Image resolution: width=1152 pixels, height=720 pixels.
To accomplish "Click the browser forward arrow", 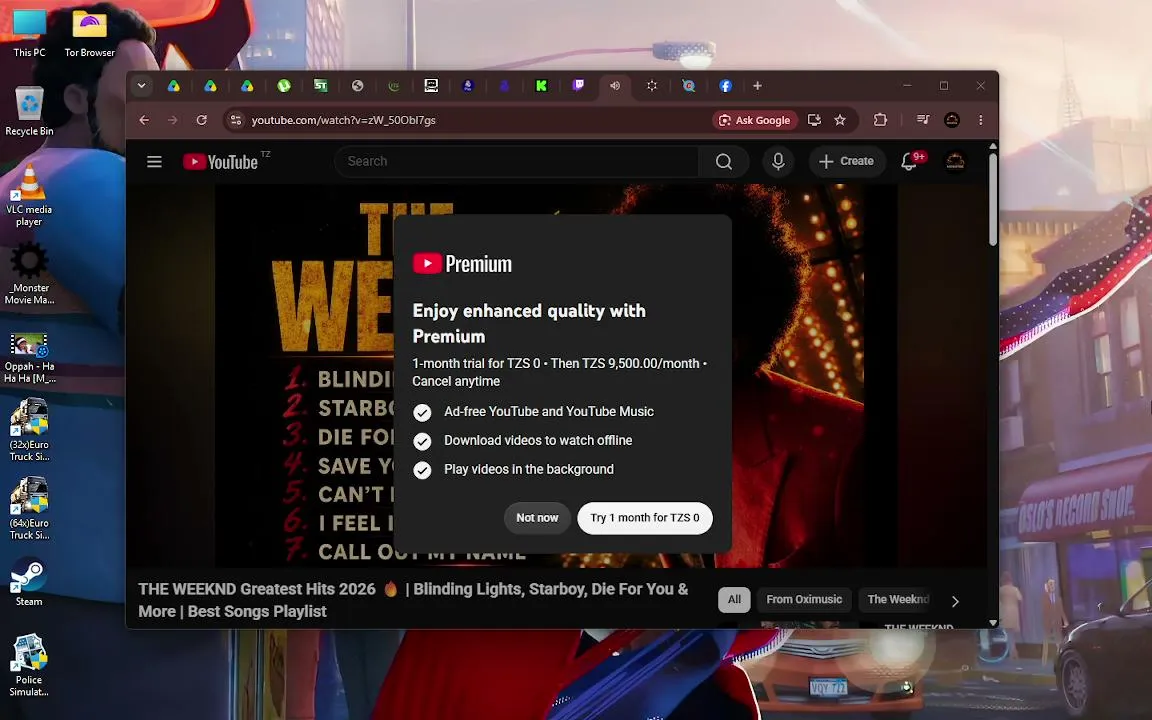I will point(173,120).
